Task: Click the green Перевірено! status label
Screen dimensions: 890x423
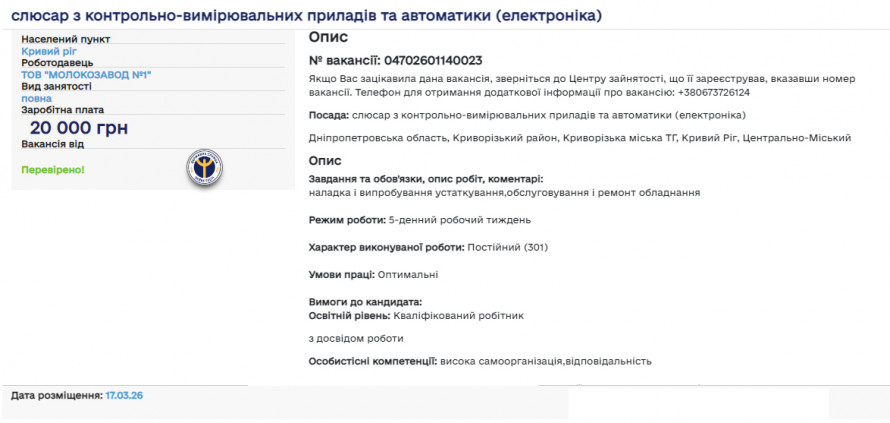Action: pyautogui.click(x=53, y=170)
